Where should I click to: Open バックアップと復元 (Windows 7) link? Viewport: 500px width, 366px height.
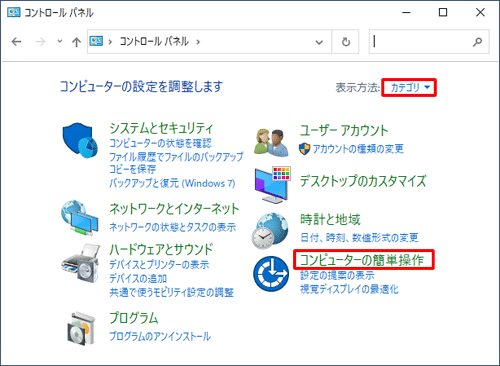pos(172,183)
